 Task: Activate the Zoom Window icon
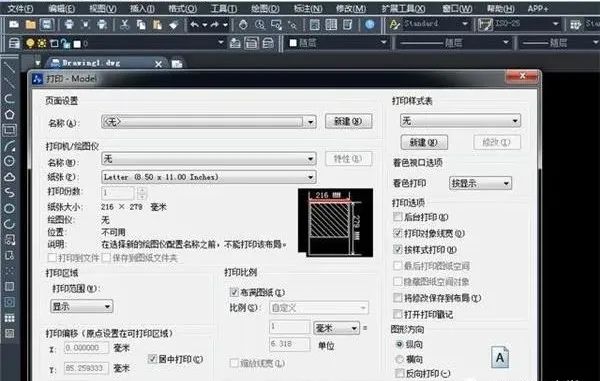coord(276,25)
